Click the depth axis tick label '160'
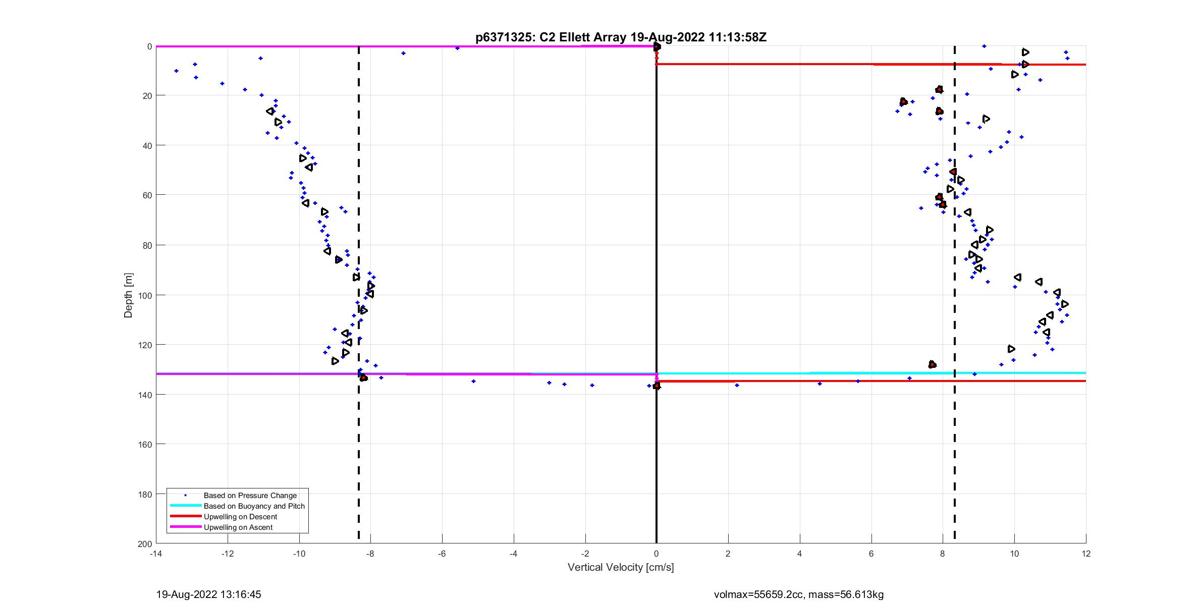1200x611 pixels. click(144, 443)
